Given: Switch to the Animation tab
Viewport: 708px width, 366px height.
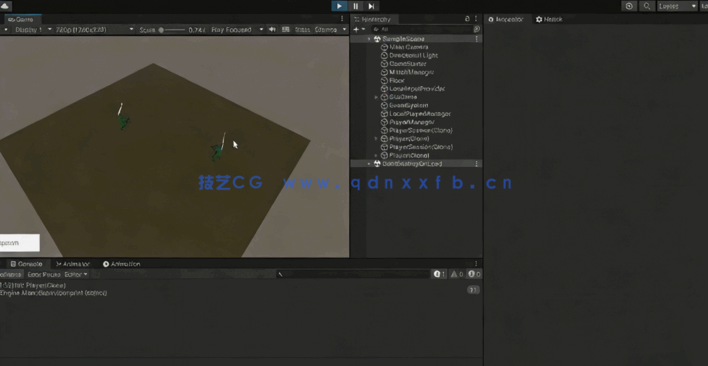Looking at the screenshot, I should click(x=121, y=264).
